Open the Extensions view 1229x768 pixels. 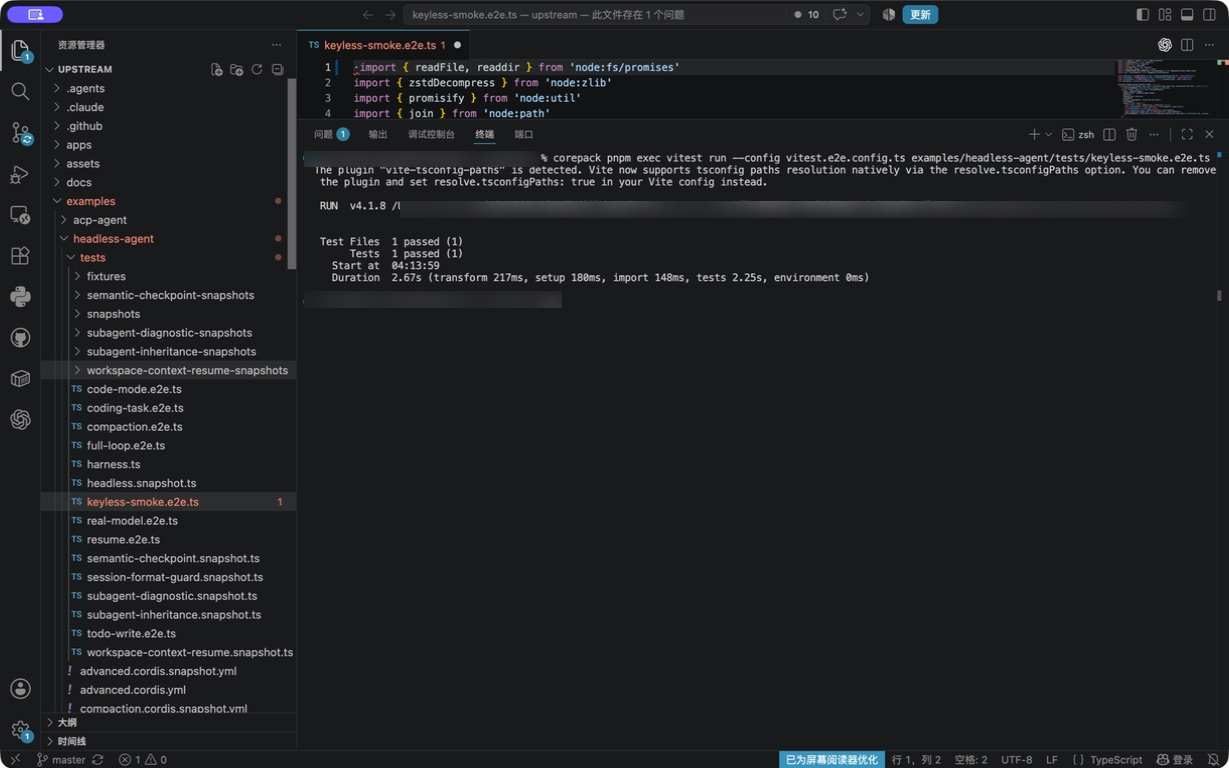[x=20, y=256]
